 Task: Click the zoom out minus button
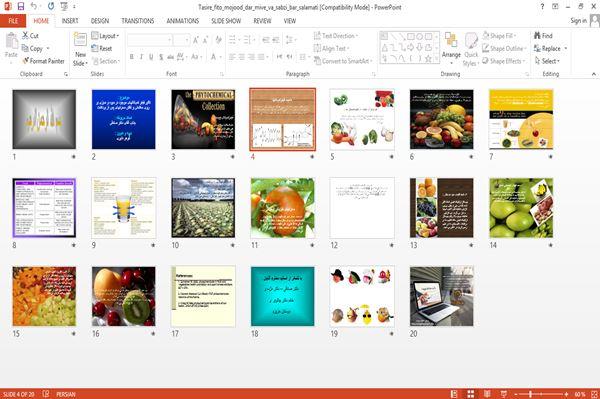[516, 394]
